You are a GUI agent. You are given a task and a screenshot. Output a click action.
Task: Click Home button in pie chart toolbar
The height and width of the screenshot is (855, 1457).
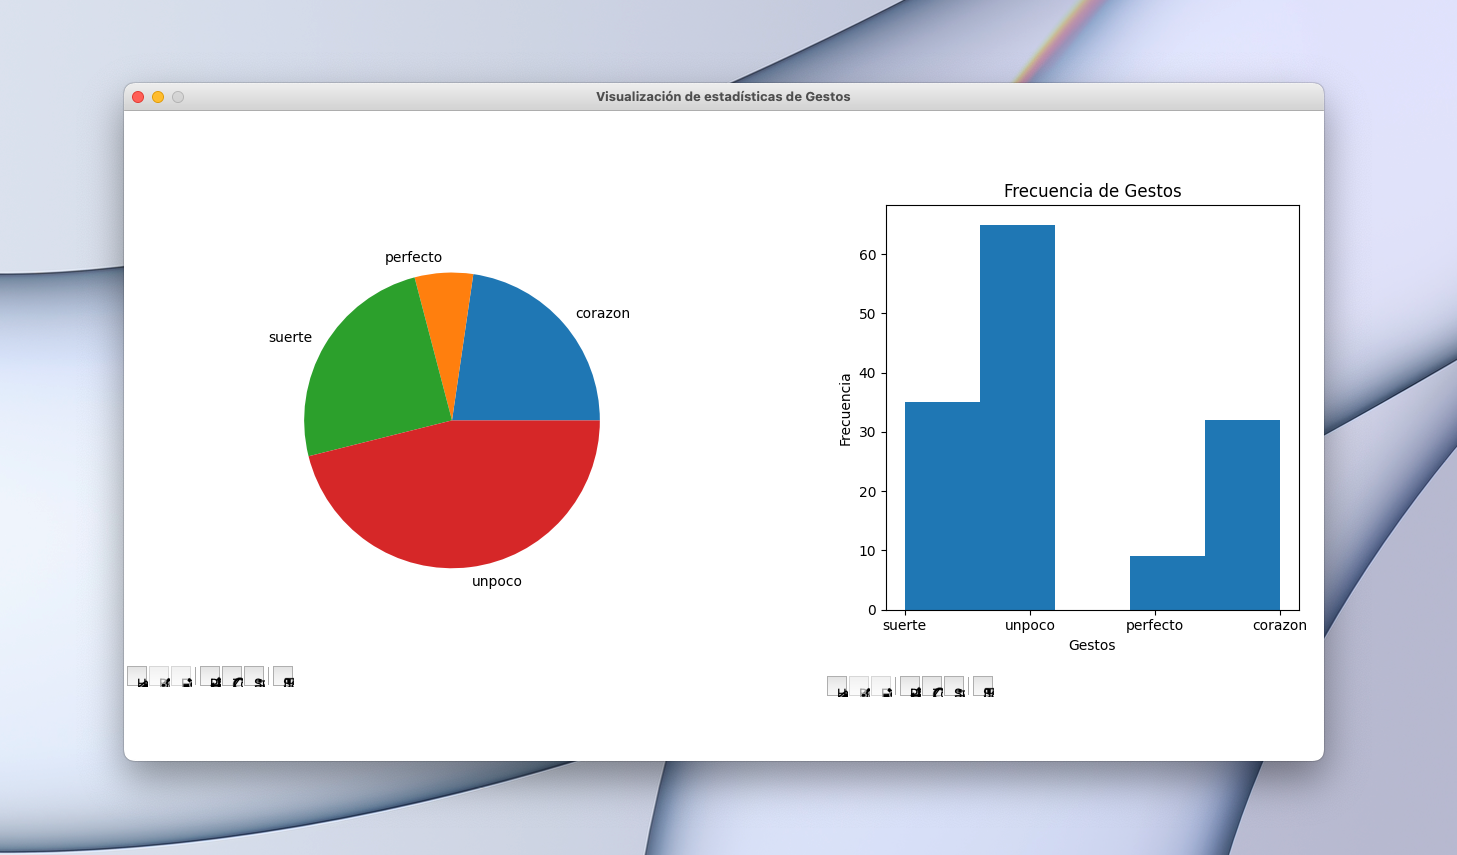(x=137, y=676)
